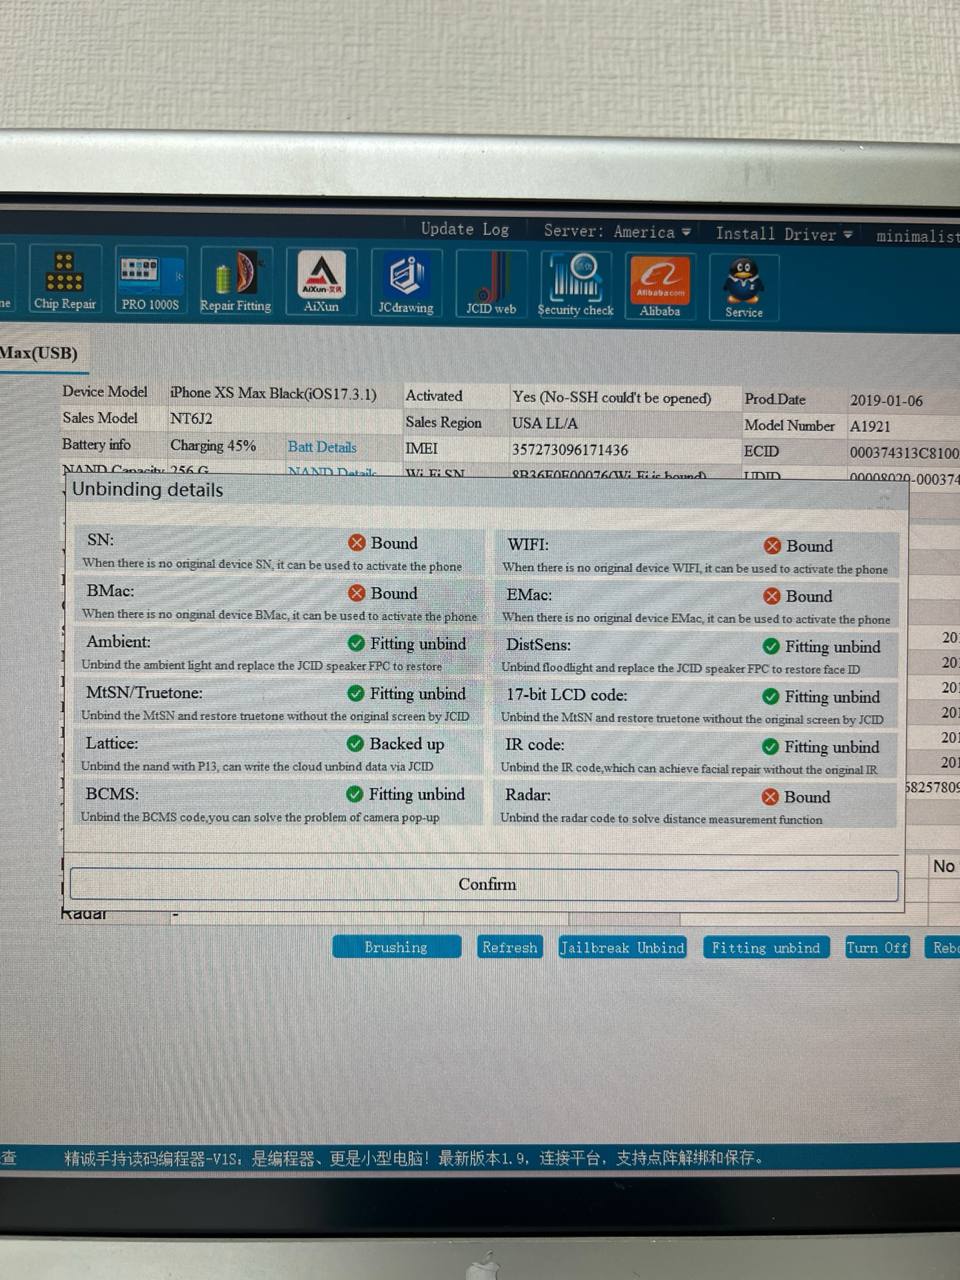Click the 'DistSens:' label in the dialog

[x=539, y=645]
